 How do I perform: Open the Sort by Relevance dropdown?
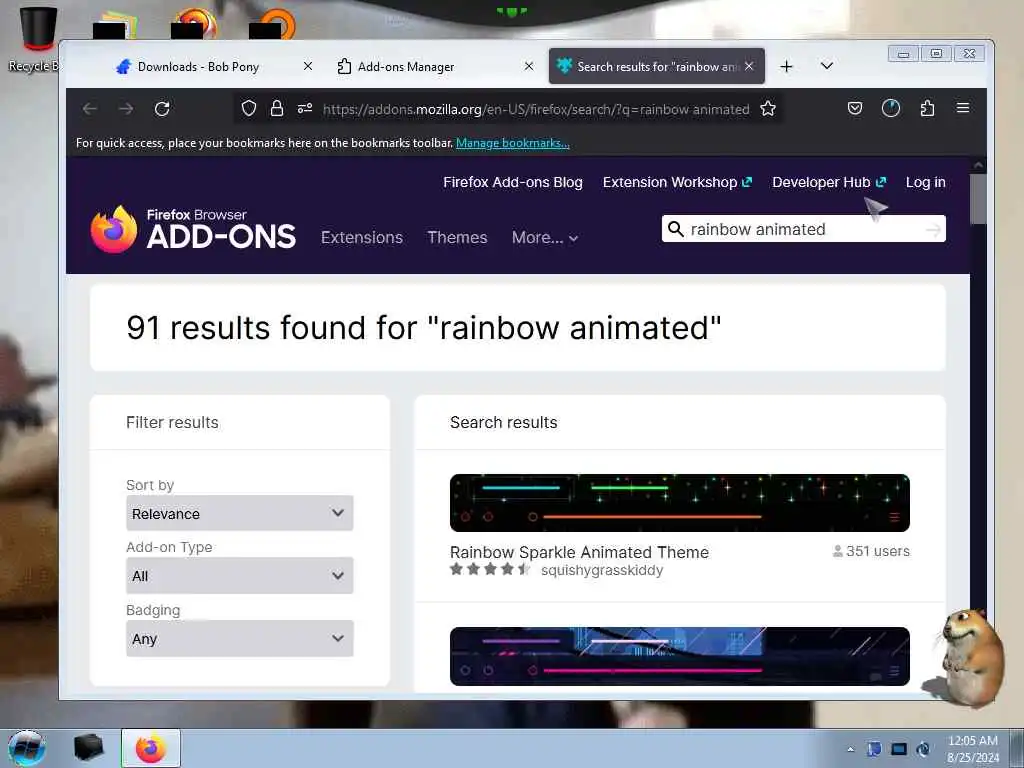coord(240,513)
